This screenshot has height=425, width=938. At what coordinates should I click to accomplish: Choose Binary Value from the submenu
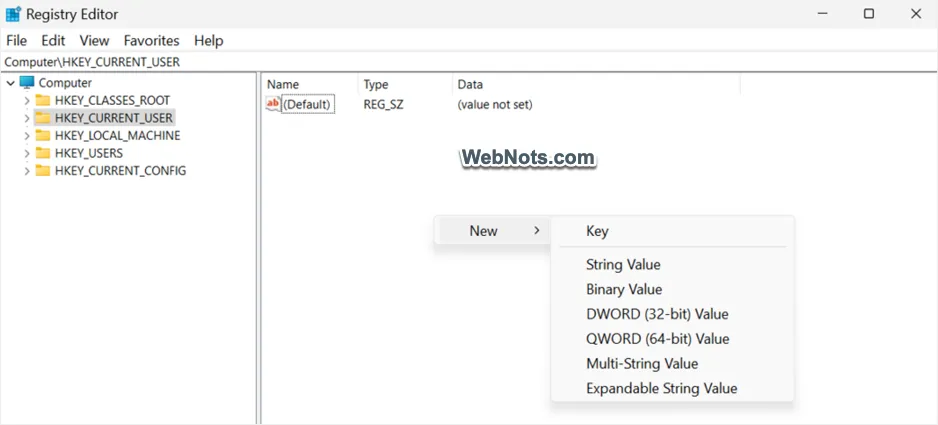(x=672, y=289)
